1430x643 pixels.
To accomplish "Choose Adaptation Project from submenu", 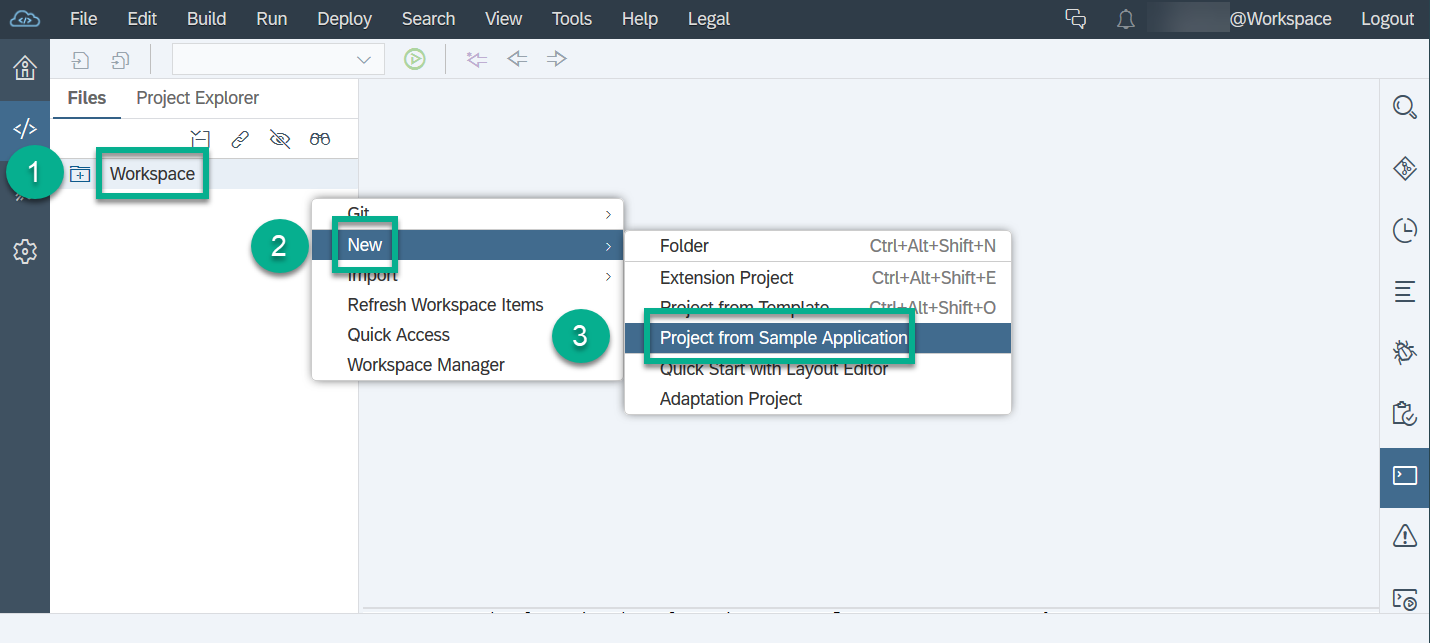I will pos(731,399).
